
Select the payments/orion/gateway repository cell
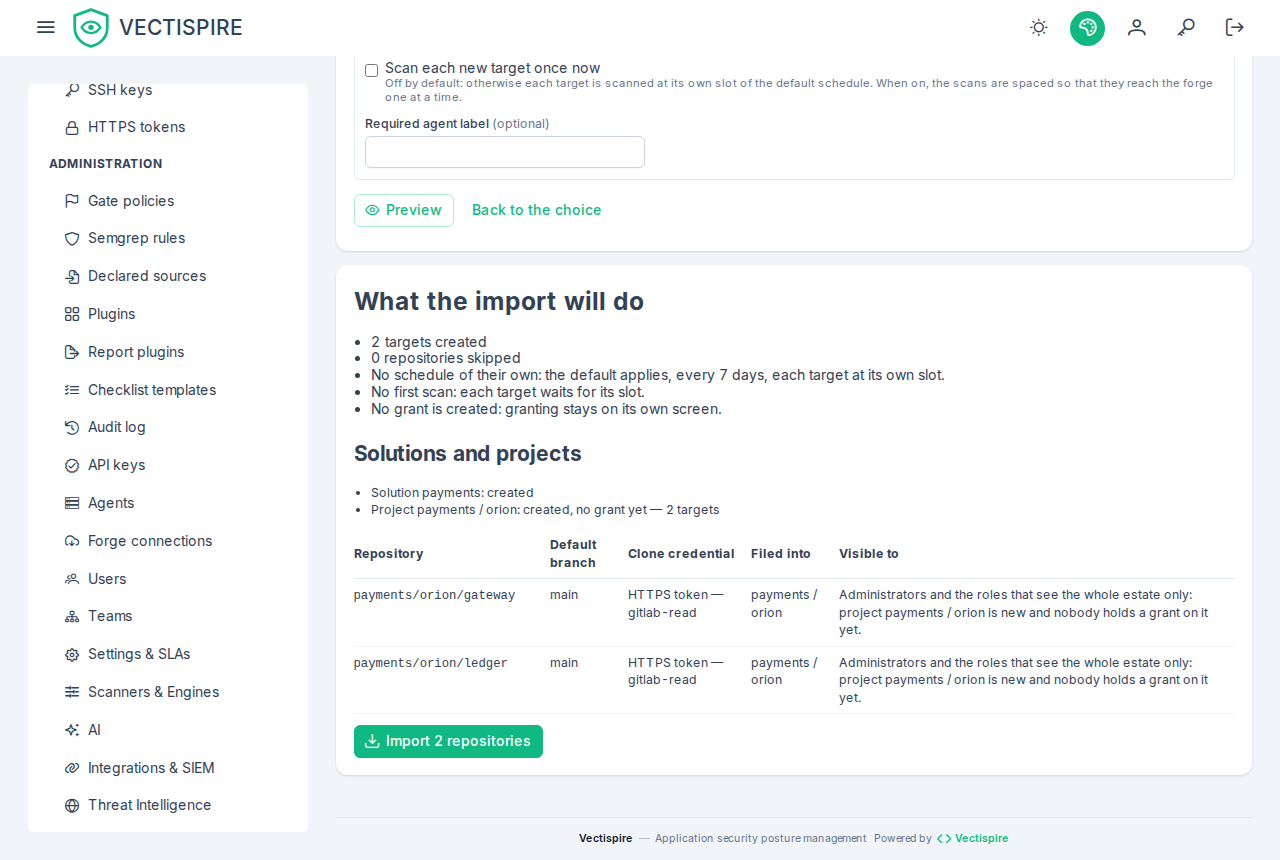(x=435, y=595)
